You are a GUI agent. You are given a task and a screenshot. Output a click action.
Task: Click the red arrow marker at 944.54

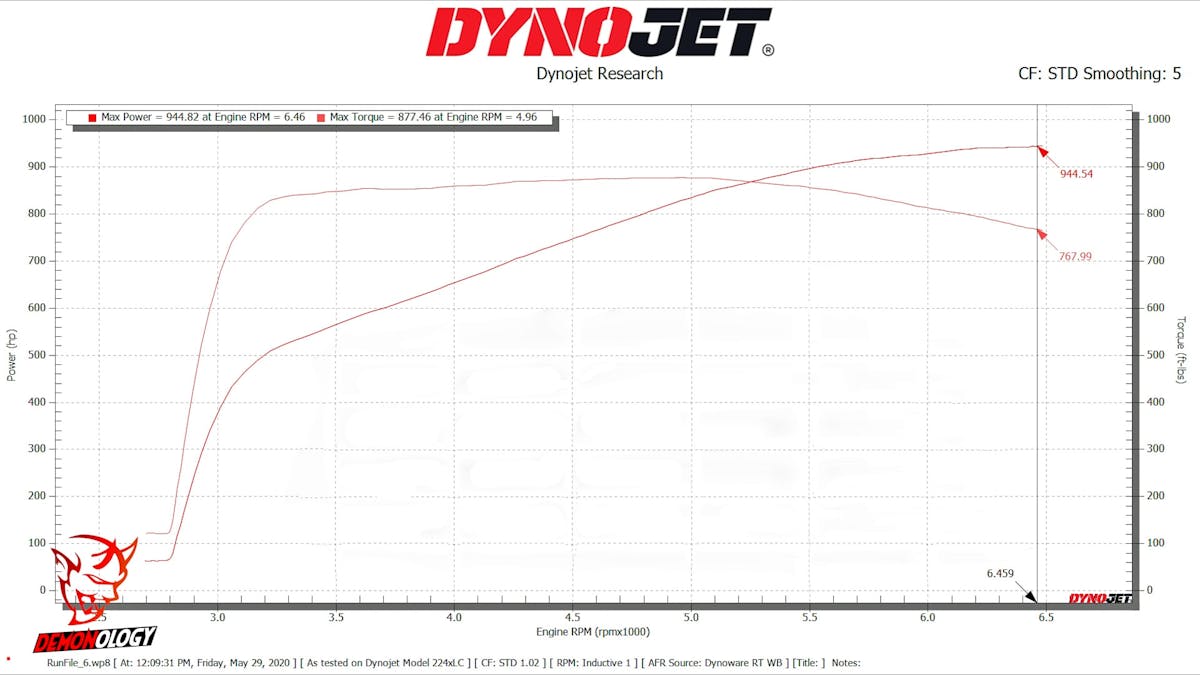click(x=1043, y=152)
